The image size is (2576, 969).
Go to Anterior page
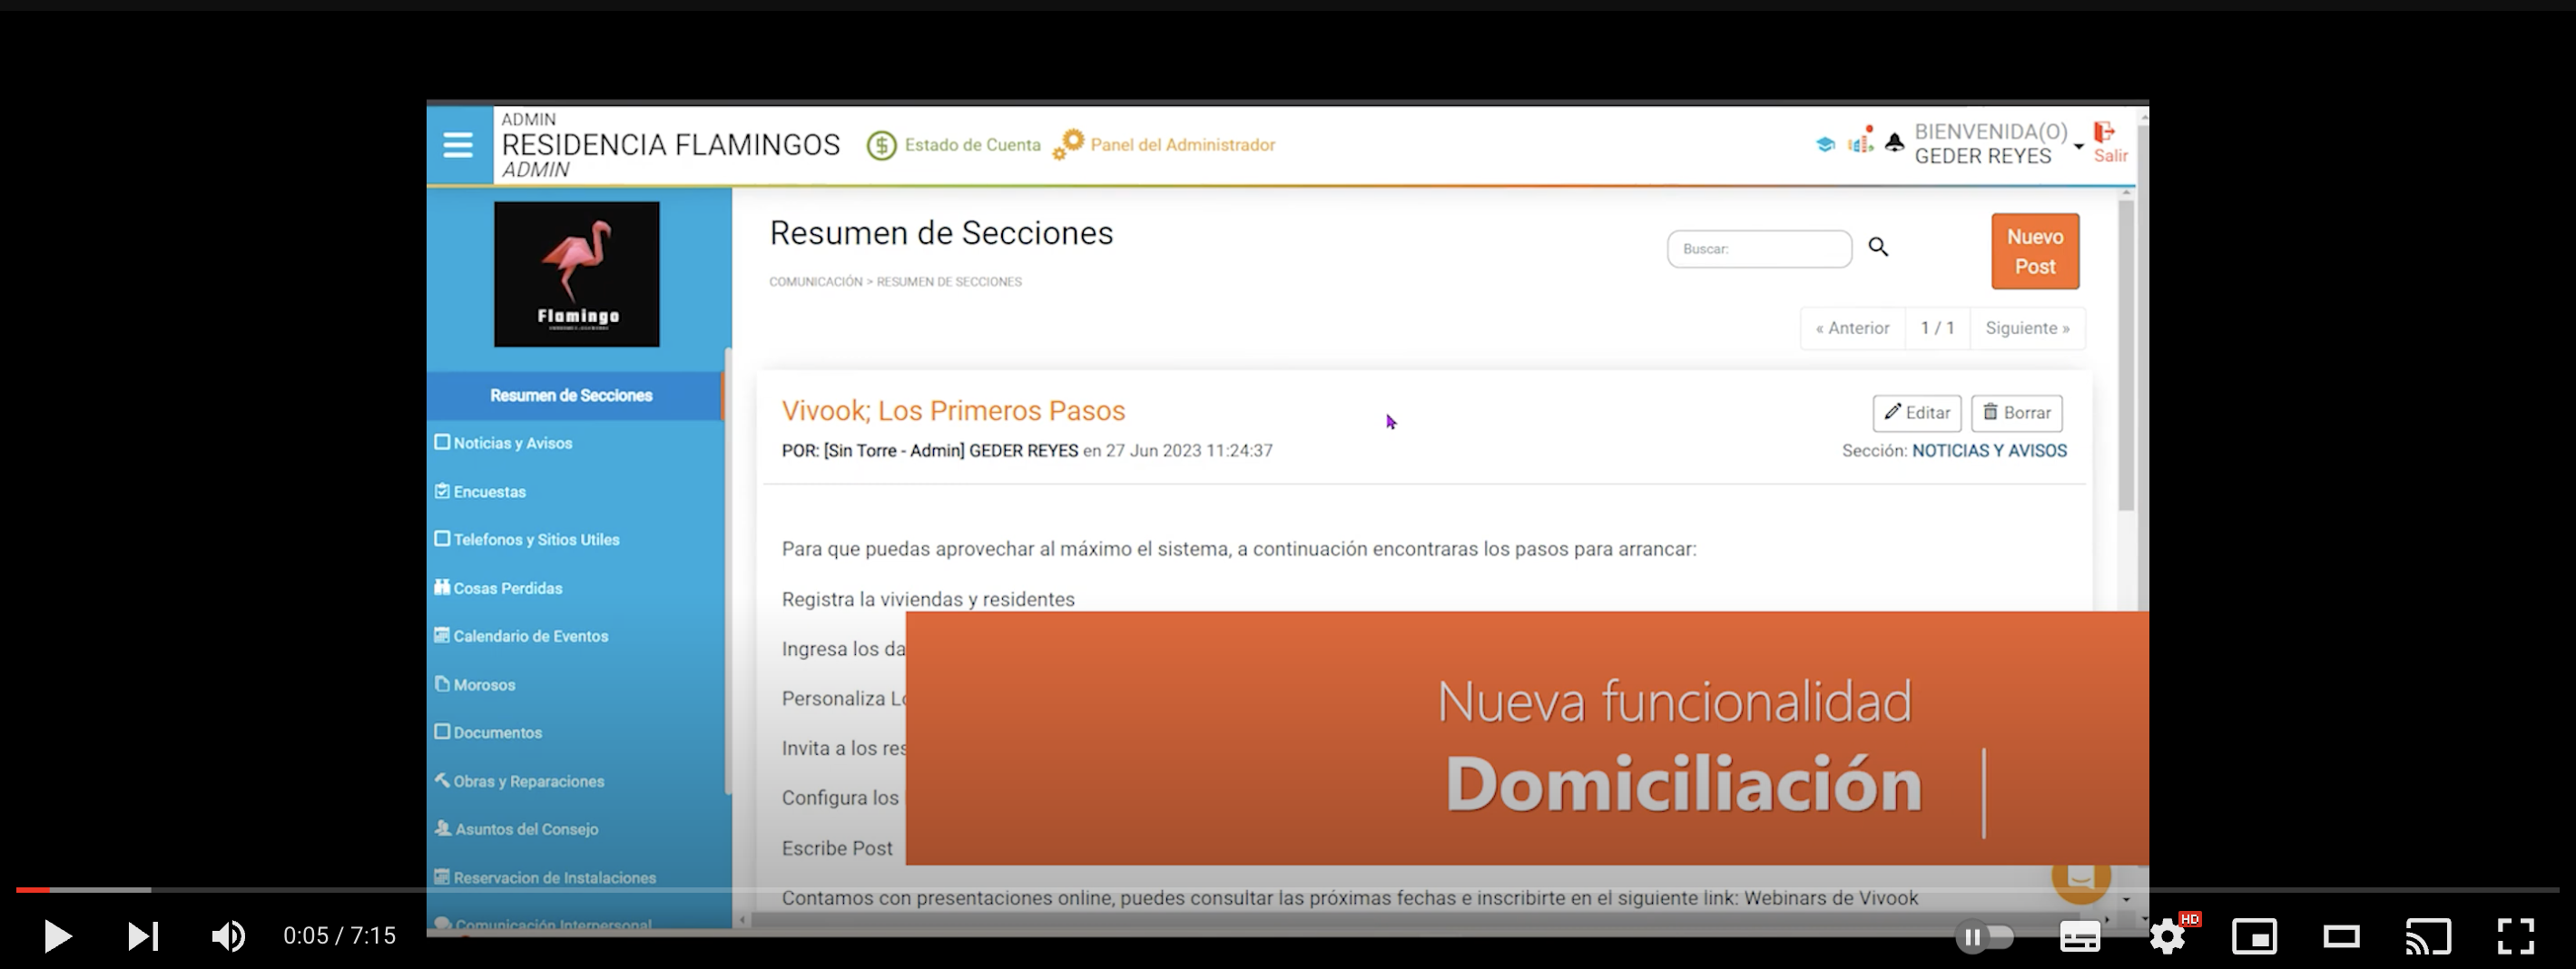pyautogui.click(x=1852, y=328)
